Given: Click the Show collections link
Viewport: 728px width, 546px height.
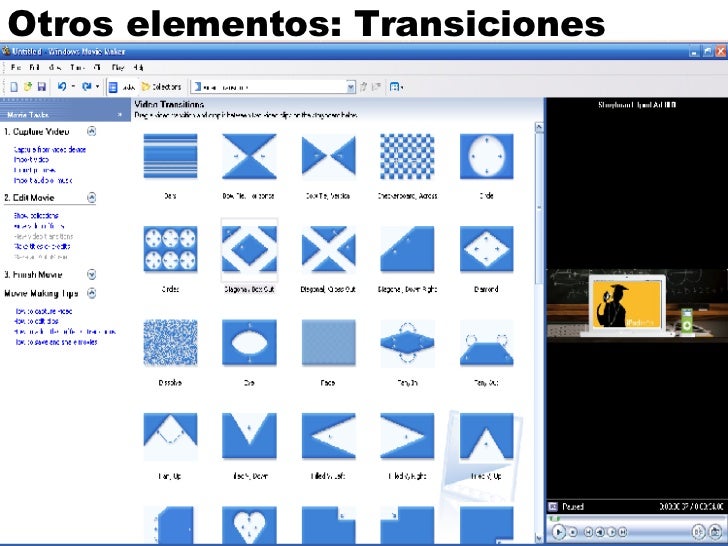Looking at the screenshot, I should coord(36,215).
